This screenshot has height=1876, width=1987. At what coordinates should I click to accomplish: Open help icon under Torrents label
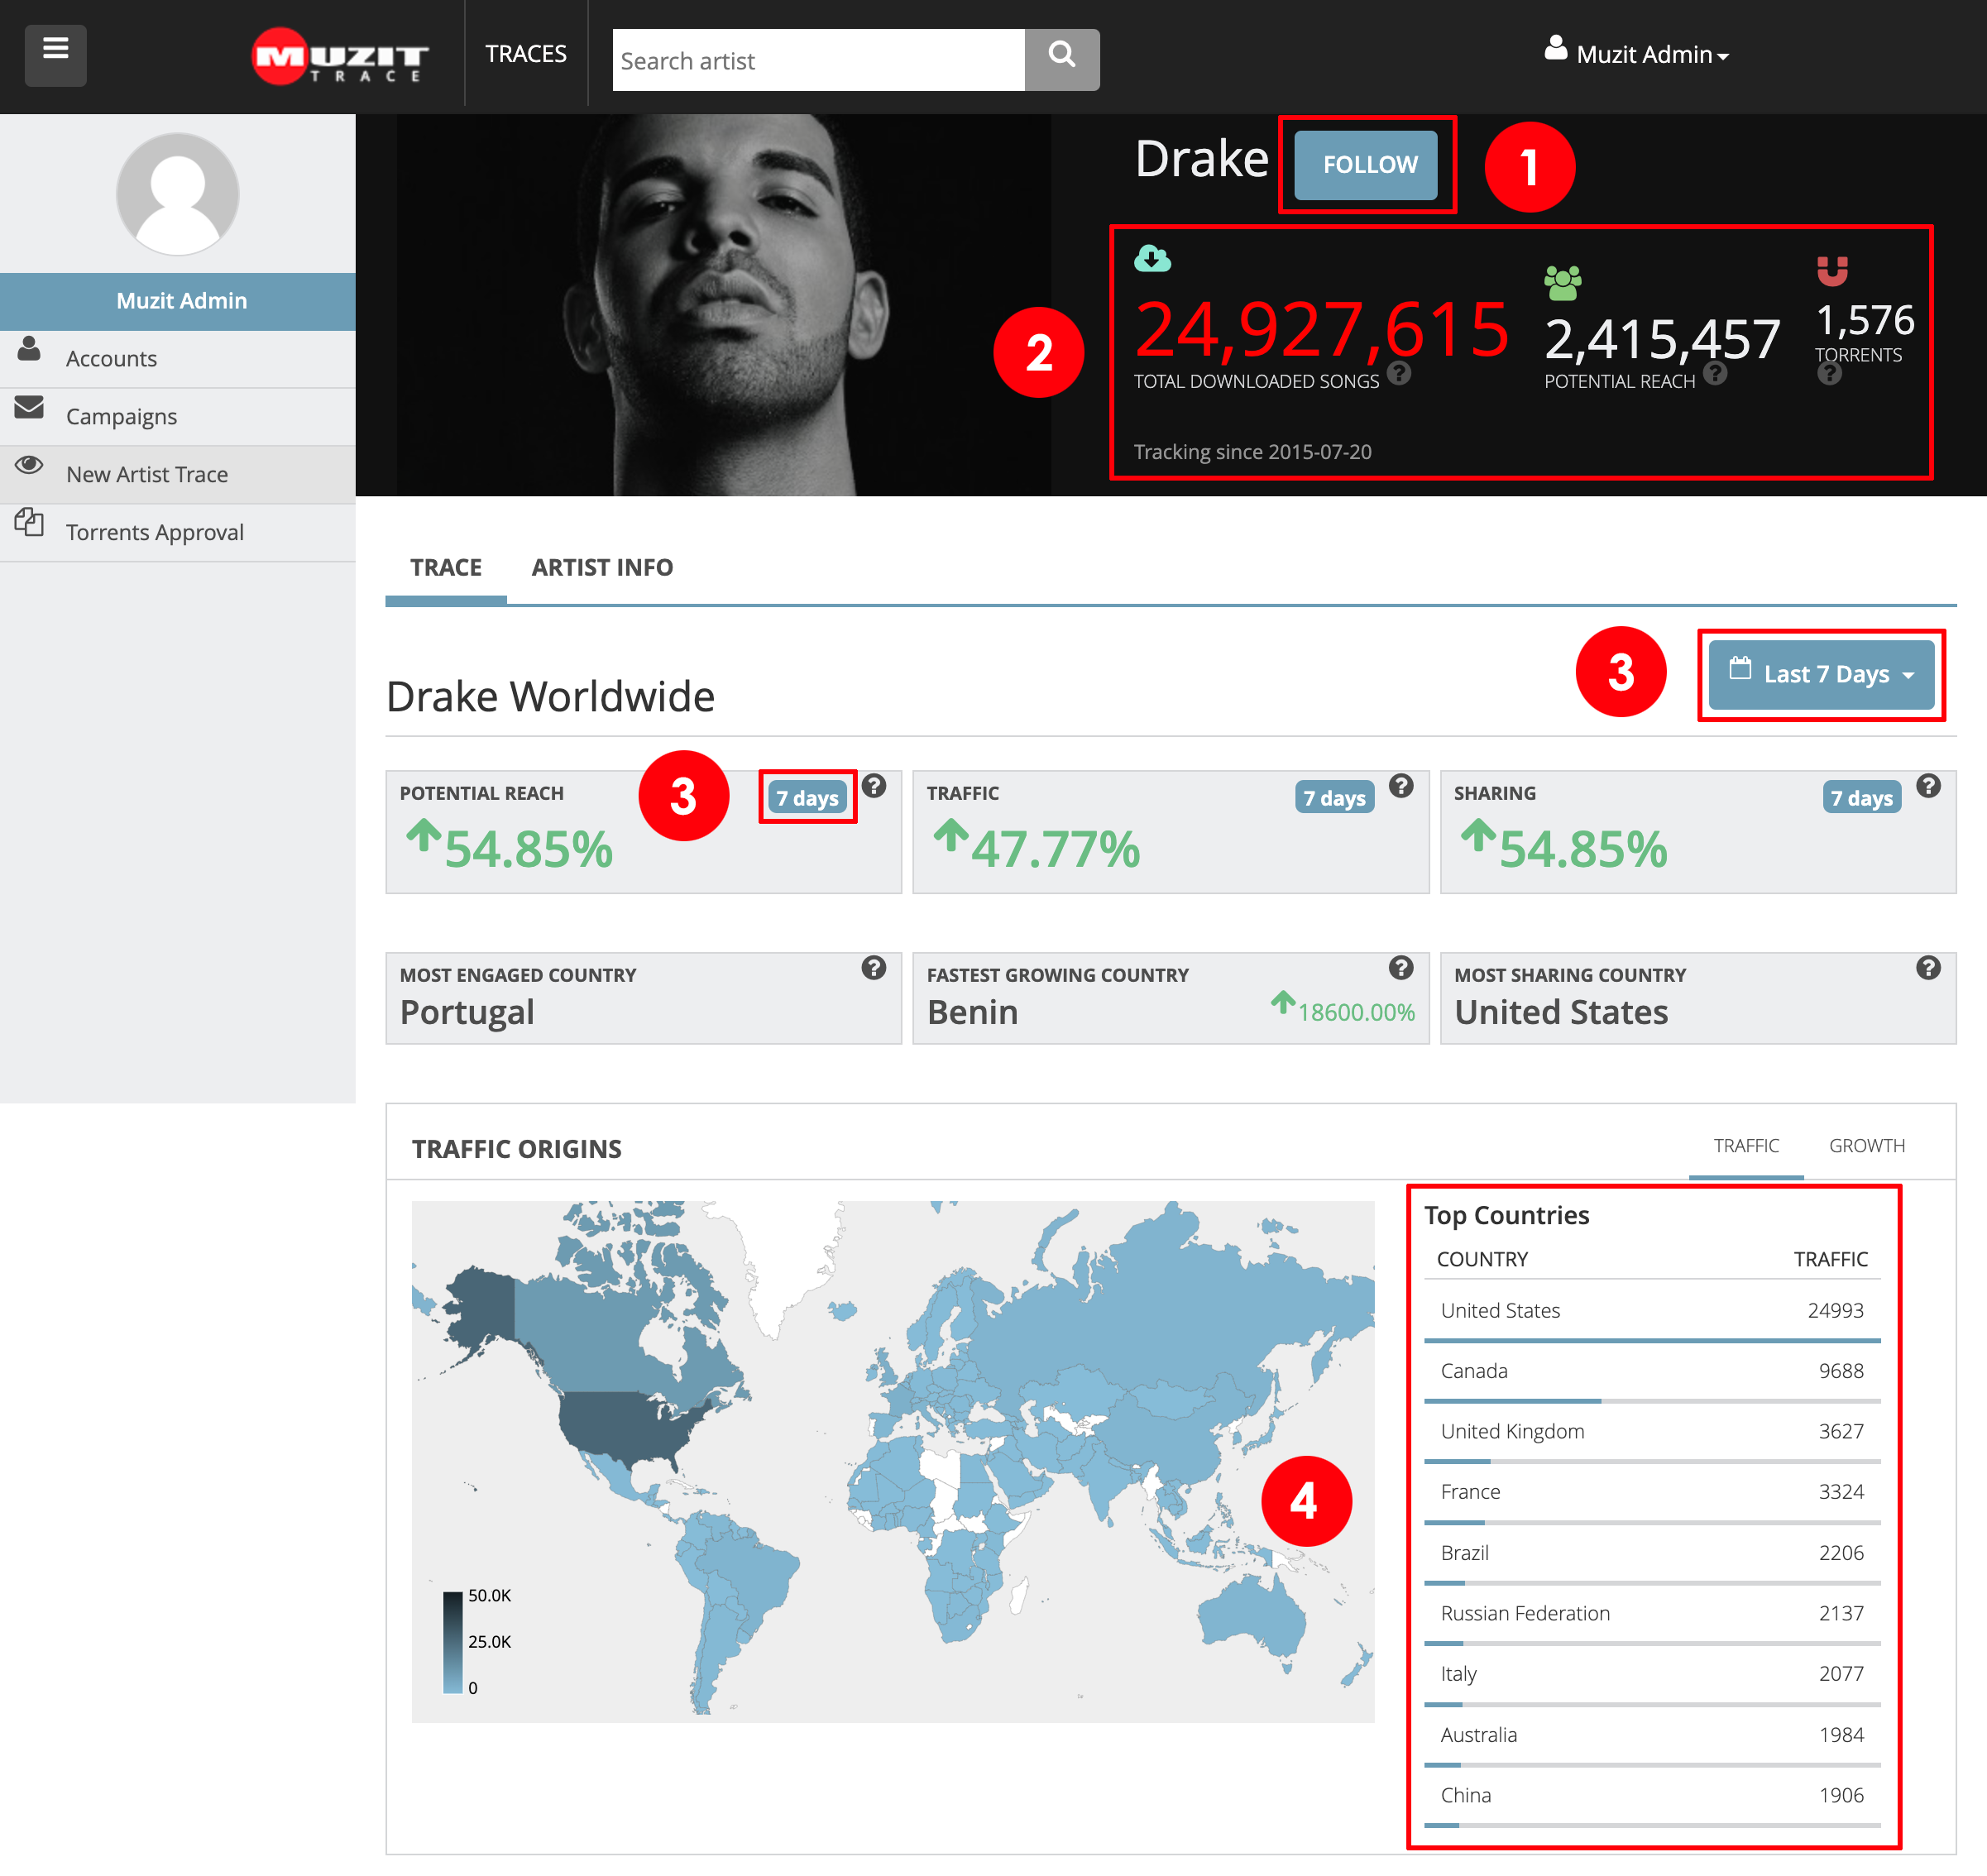click(1829, 373)
